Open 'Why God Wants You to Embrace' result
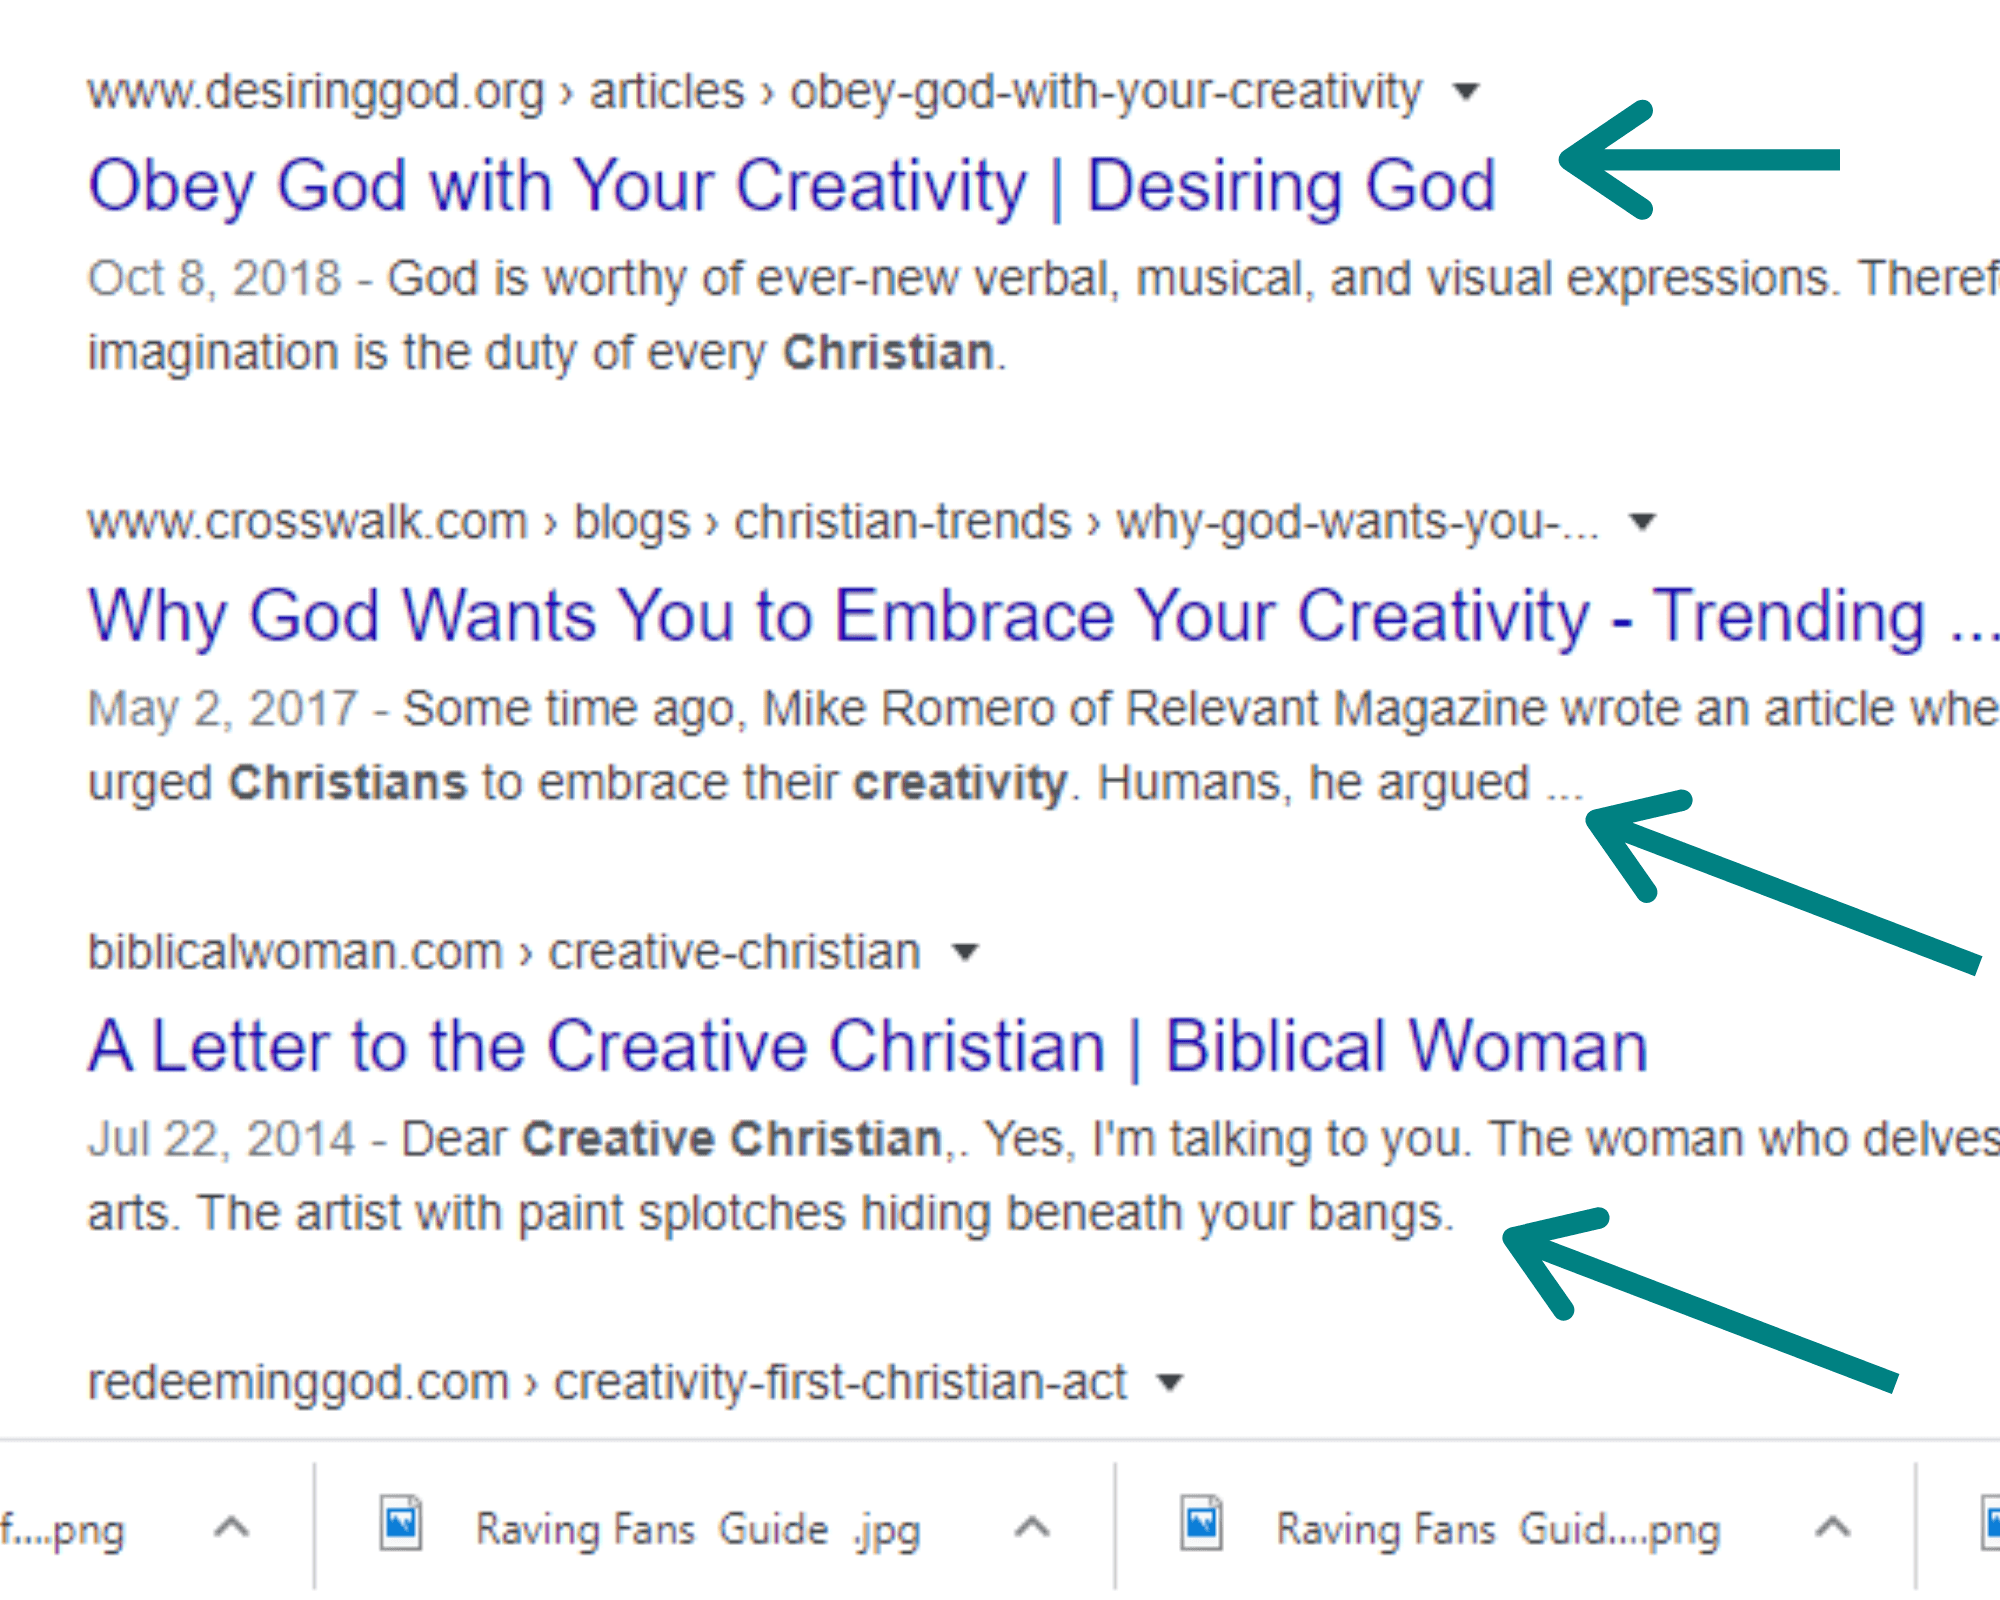Image resolution: width=2000 pixels, height=1600 pixels. click(1043, 616)
